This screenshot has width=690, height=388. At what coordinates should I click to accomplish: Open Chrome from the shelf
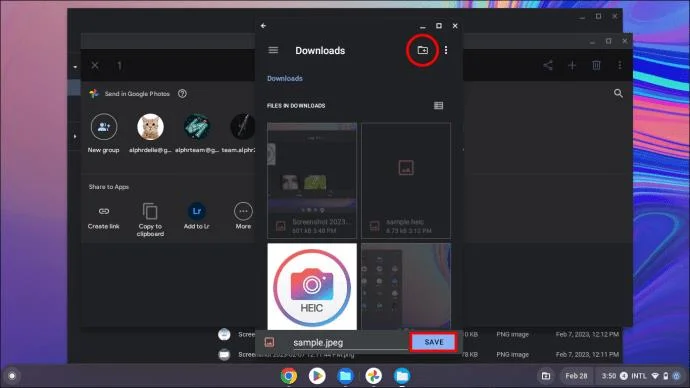coord(289,376)
